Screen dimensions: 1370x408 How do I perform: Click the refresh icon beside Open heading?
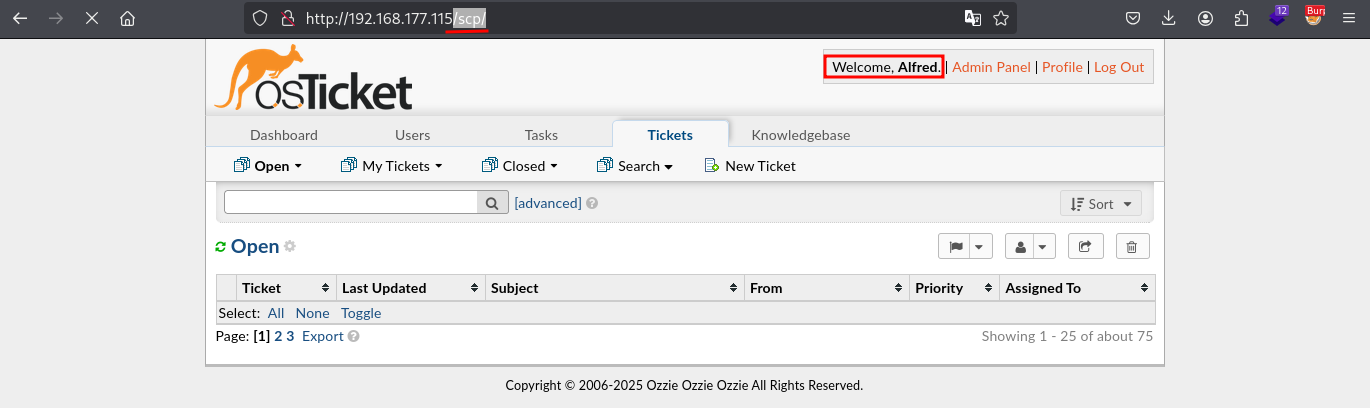[221, 247]
